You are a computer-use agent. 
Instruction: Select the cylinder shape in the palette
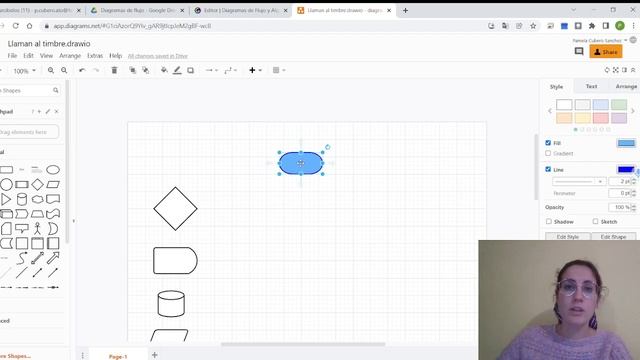[22, 199]
